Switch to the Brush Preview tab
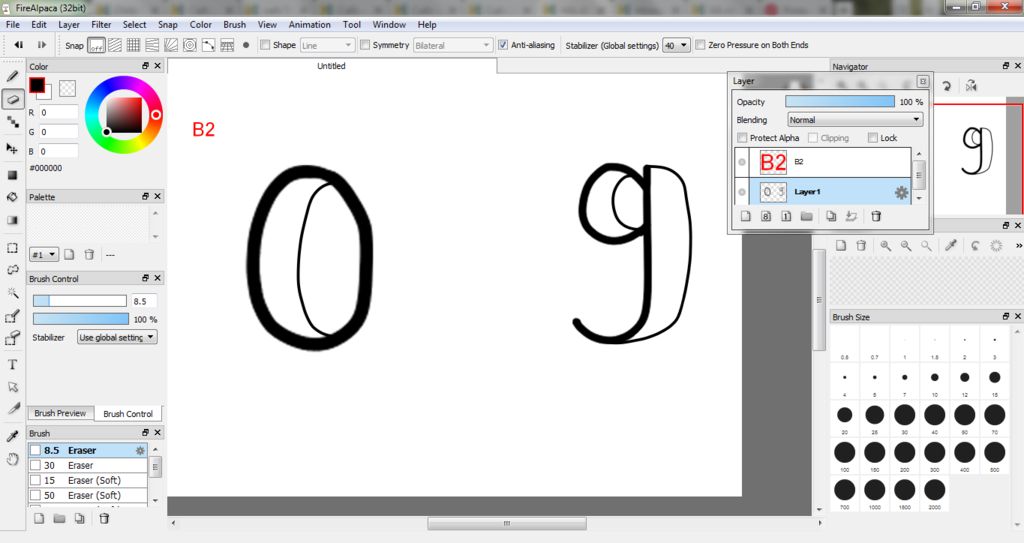The height and width of the screenshot is (543, 1024). coord(60,413)
